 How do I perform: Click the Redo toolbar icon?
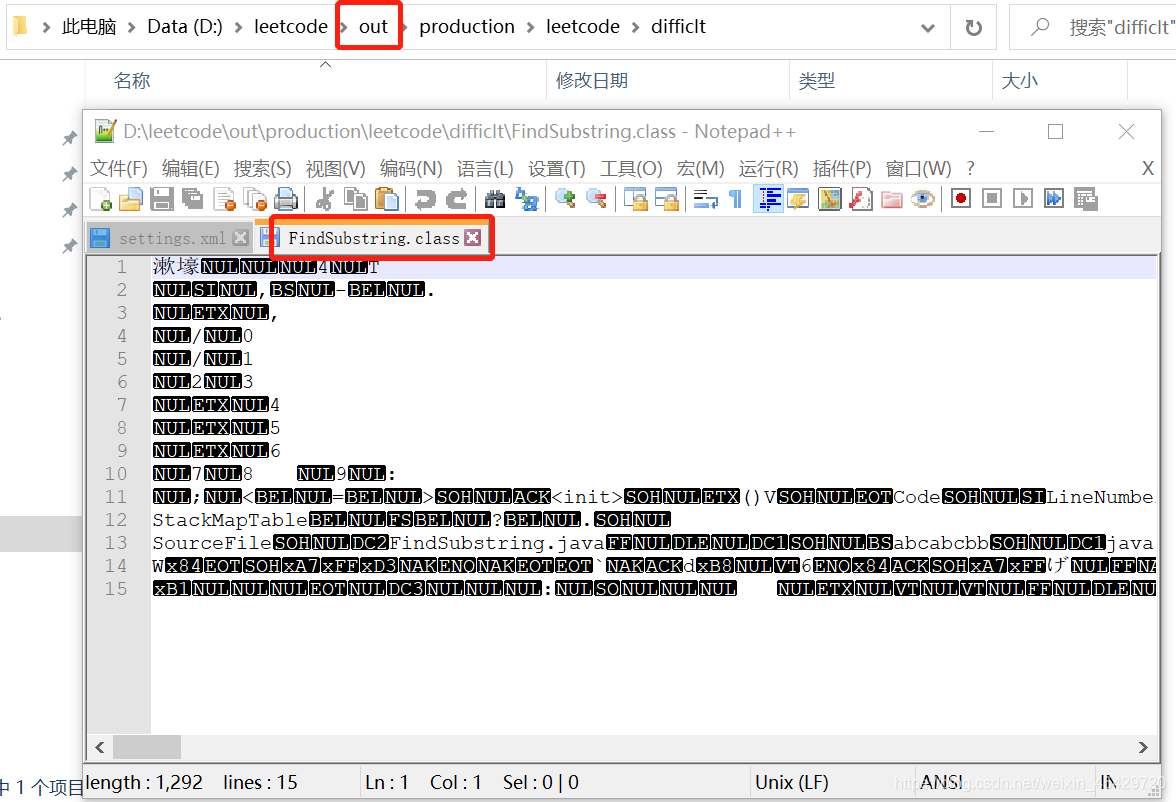tap(456, 199)
